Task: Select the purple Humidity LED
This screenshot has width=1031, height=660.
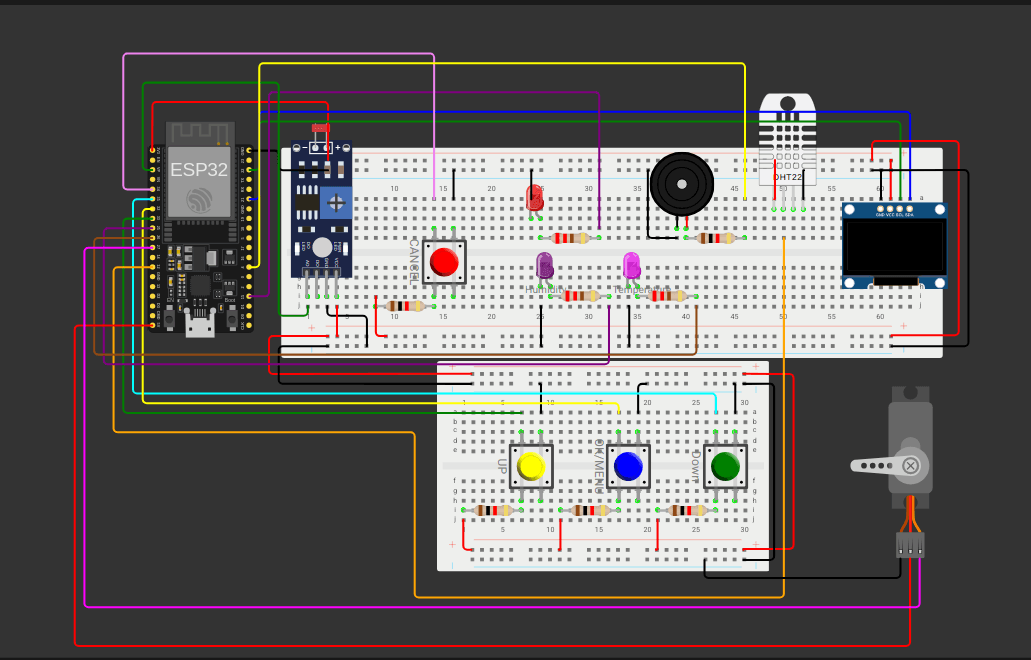Action: (545, 265)
